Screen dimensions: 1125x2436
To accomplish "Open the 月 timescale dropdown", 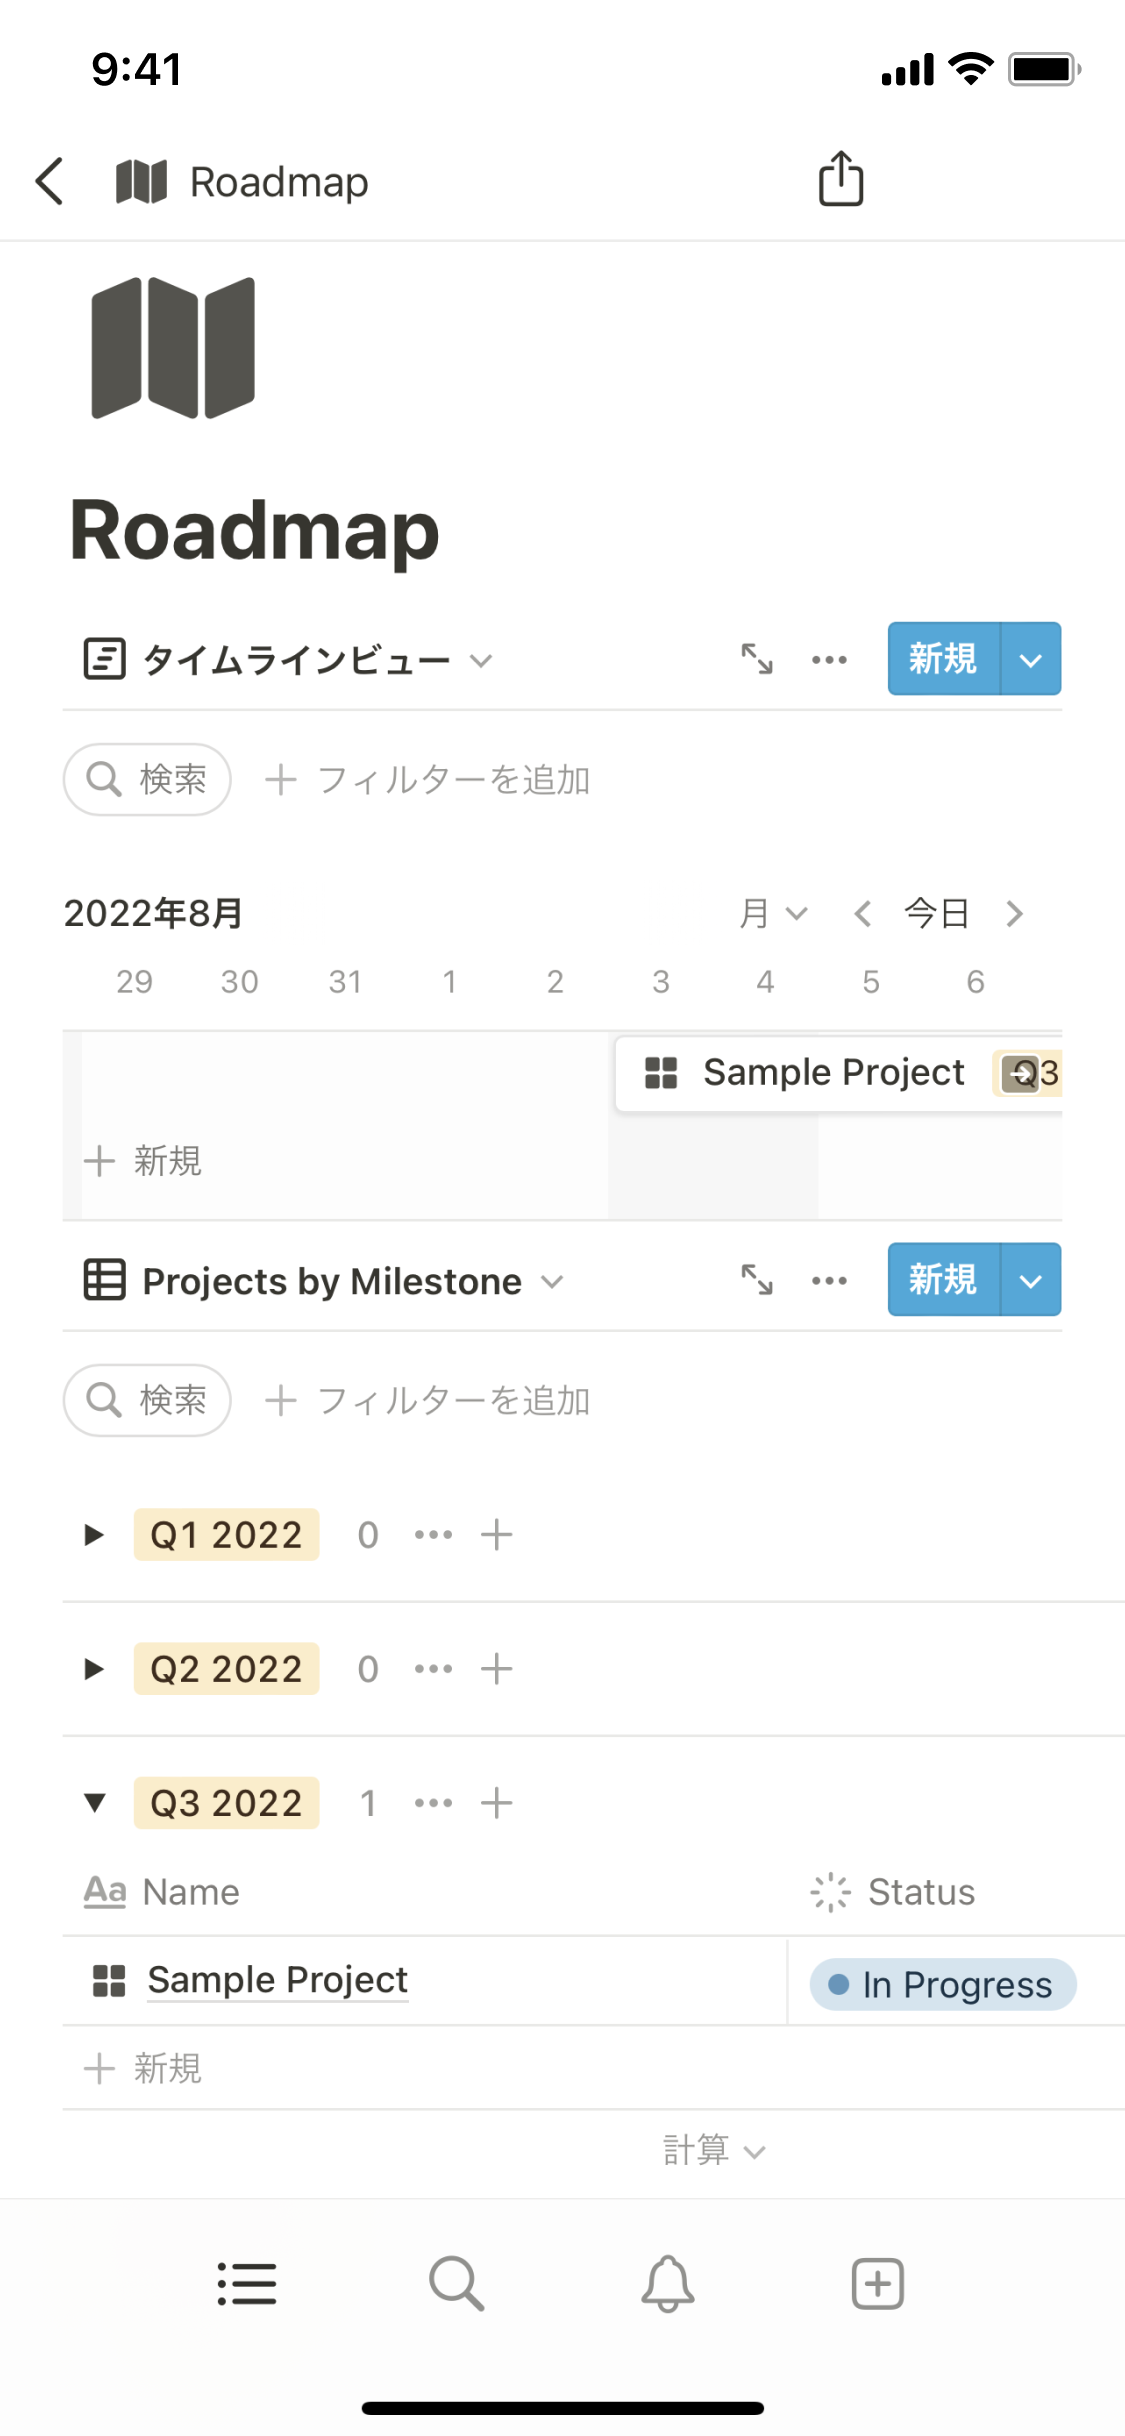I will [773, 913].
